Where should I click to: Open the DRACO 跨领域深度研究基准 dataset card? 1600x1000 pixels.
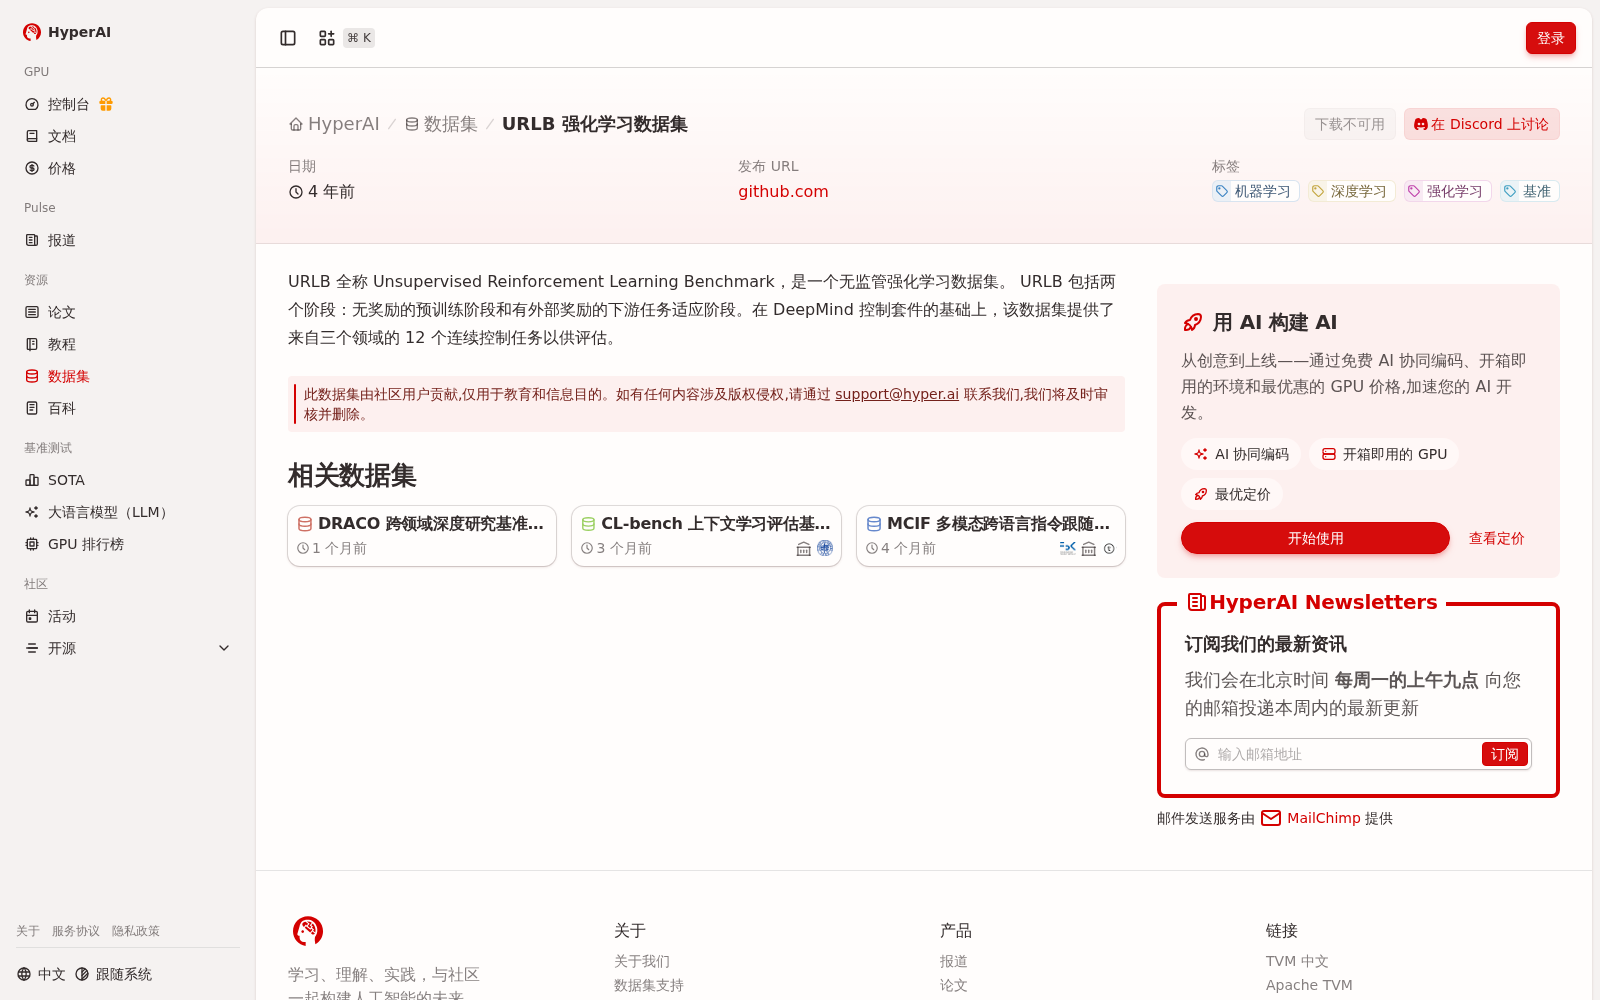[x=422, y=536]
